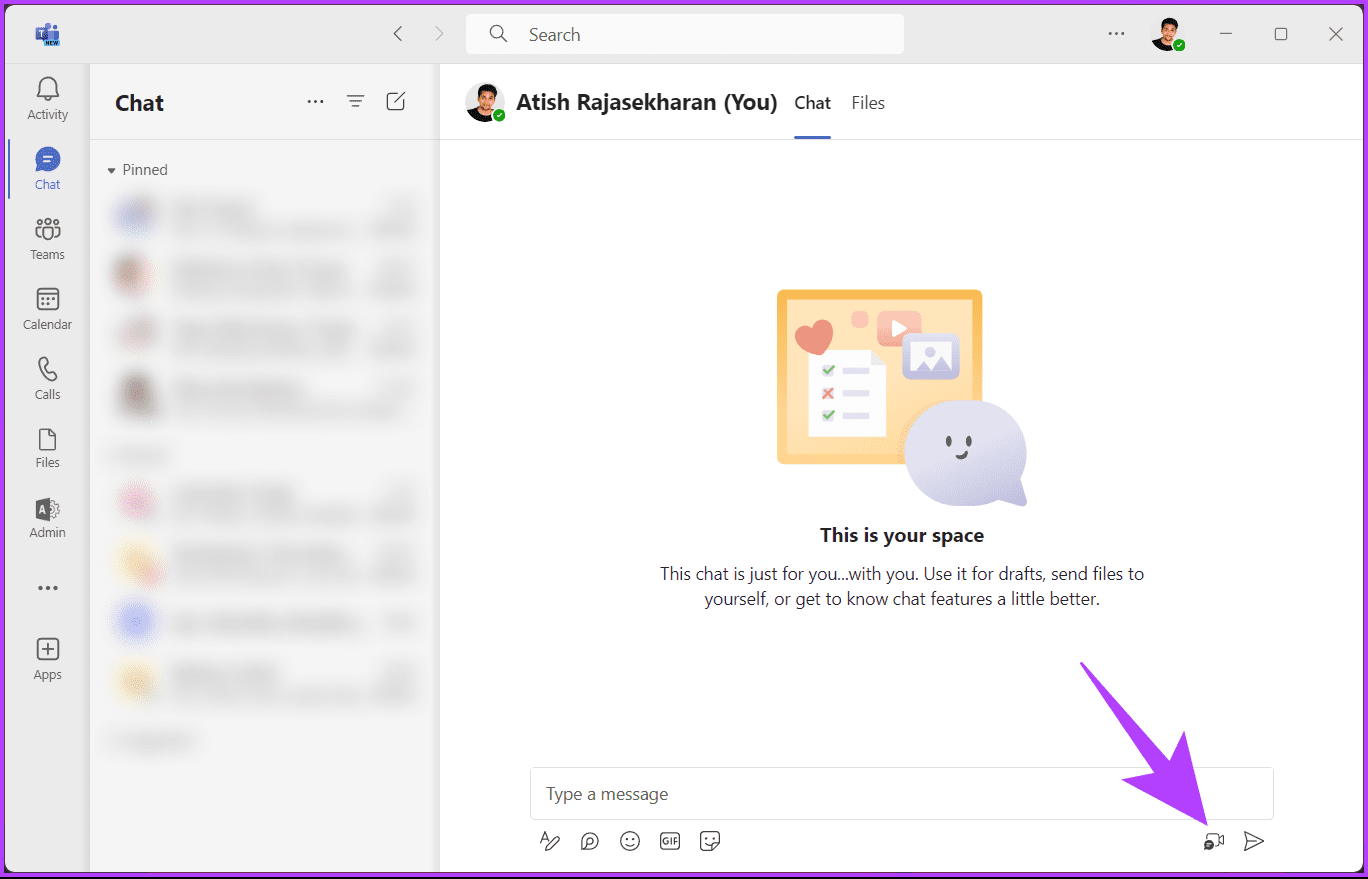This screenshot has height=879, width=1368.
Task: Collapse the Pinned chats section
Action: pyautogui.click(x=110, y=169)
